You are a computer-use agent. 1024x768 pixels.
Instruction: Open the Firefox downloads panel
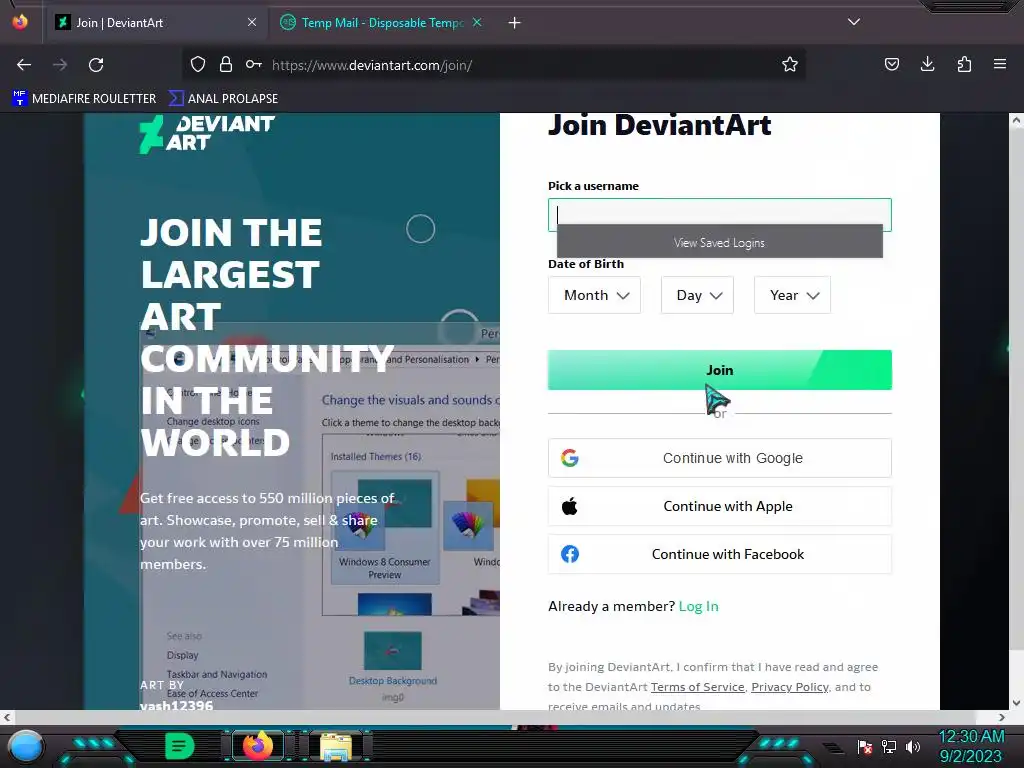click(927, 64)
